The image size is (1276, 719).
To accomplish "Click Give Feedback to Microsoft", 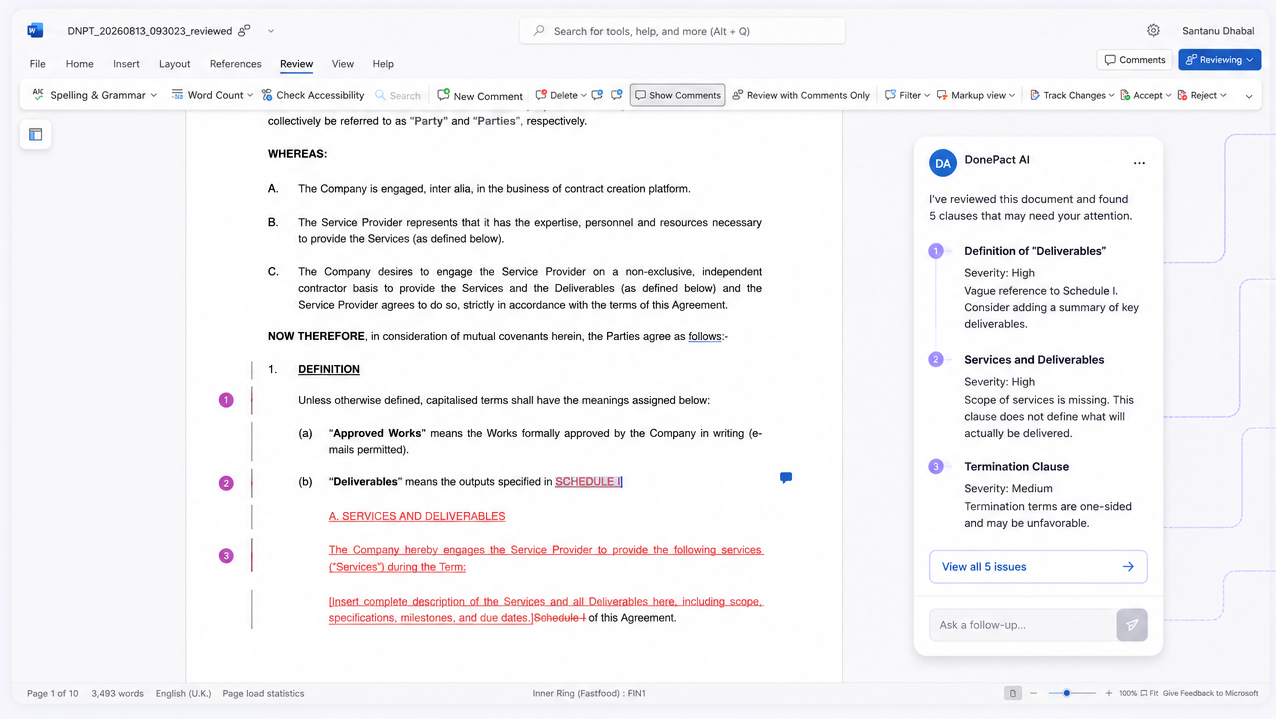I will [x=1210, y=693].
